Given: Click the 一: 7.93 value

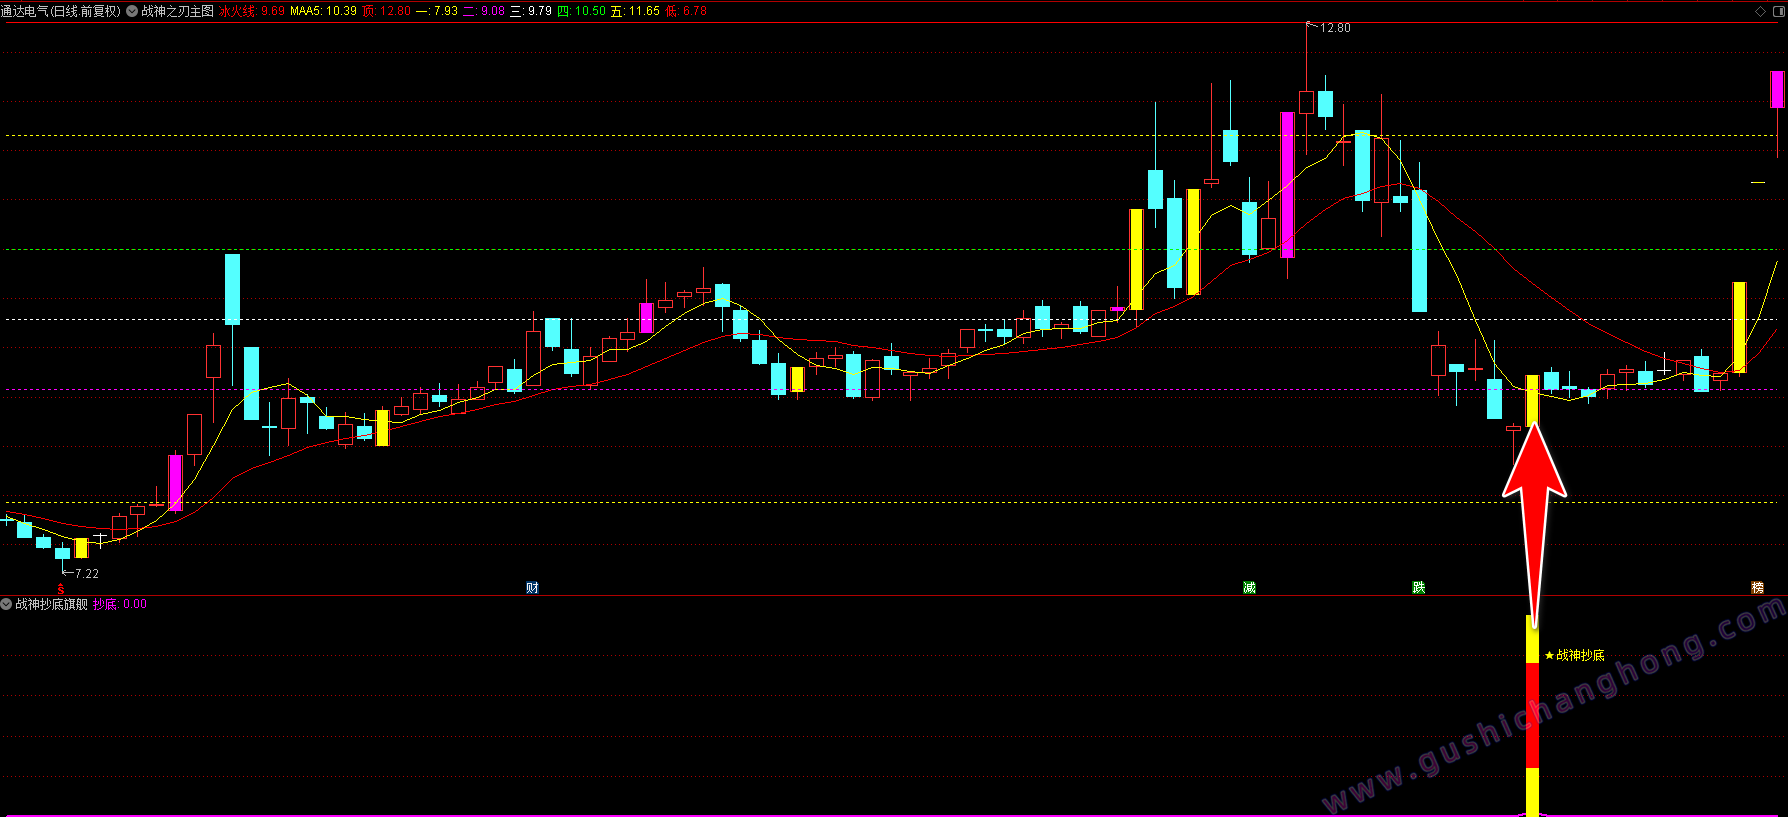Looking at the screenshot, I should tap(437, 11).
